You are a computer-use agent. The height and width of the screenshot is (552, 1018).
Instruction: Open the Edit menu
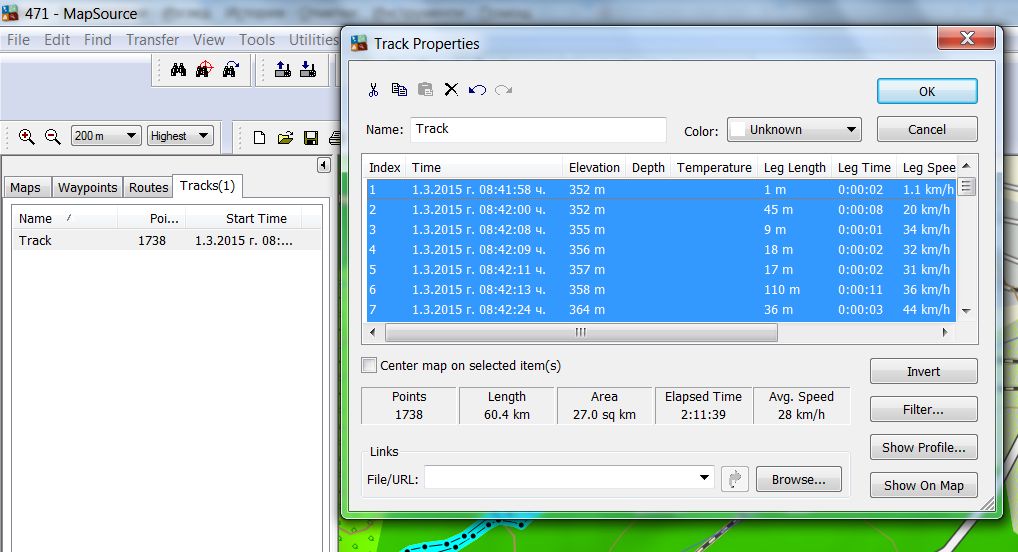pyautogui.click(x=57, y=40)
